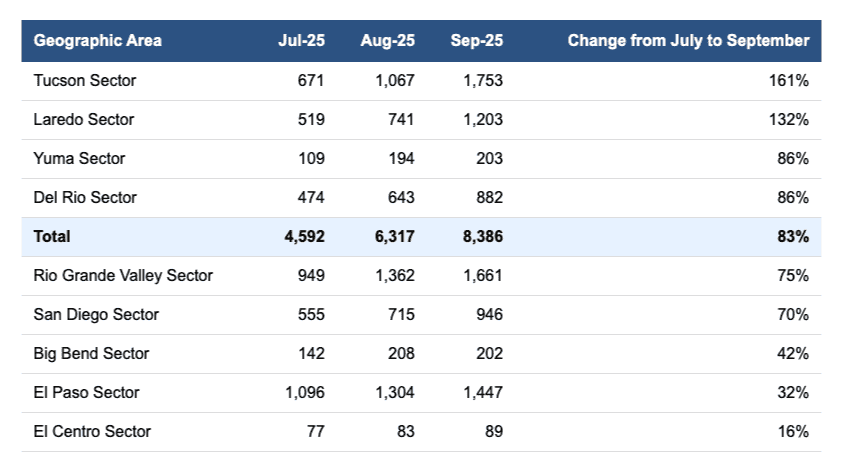Screen dimensions: 843x474
Task: Select the Total row's 83% change cell
Action: coord(792,237)
